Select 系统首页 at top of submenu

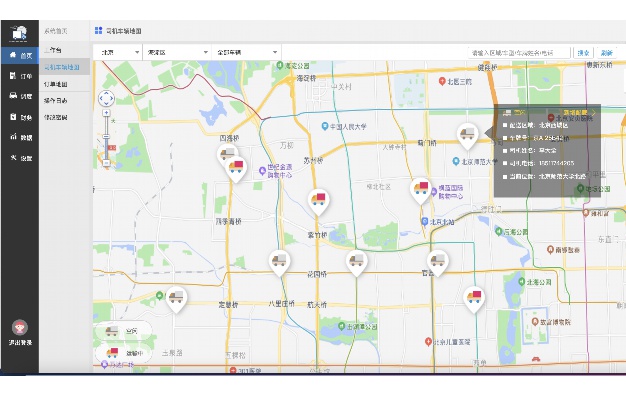[x=55, y=31]
